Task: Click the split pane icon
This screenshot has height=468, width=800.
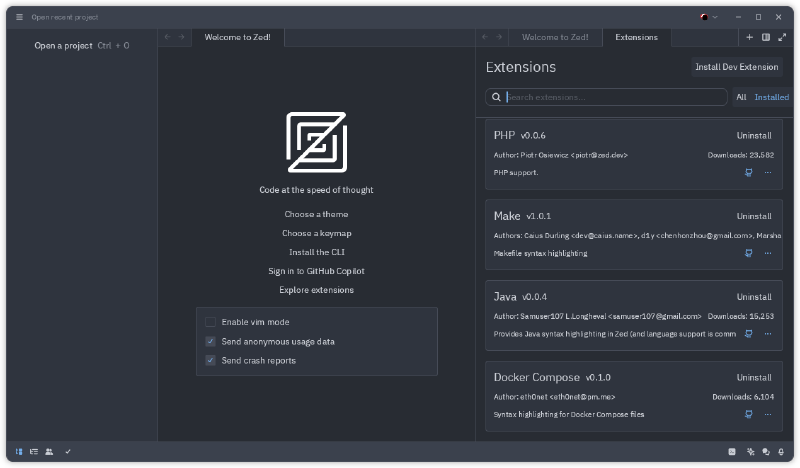Action: click(766, 37)
